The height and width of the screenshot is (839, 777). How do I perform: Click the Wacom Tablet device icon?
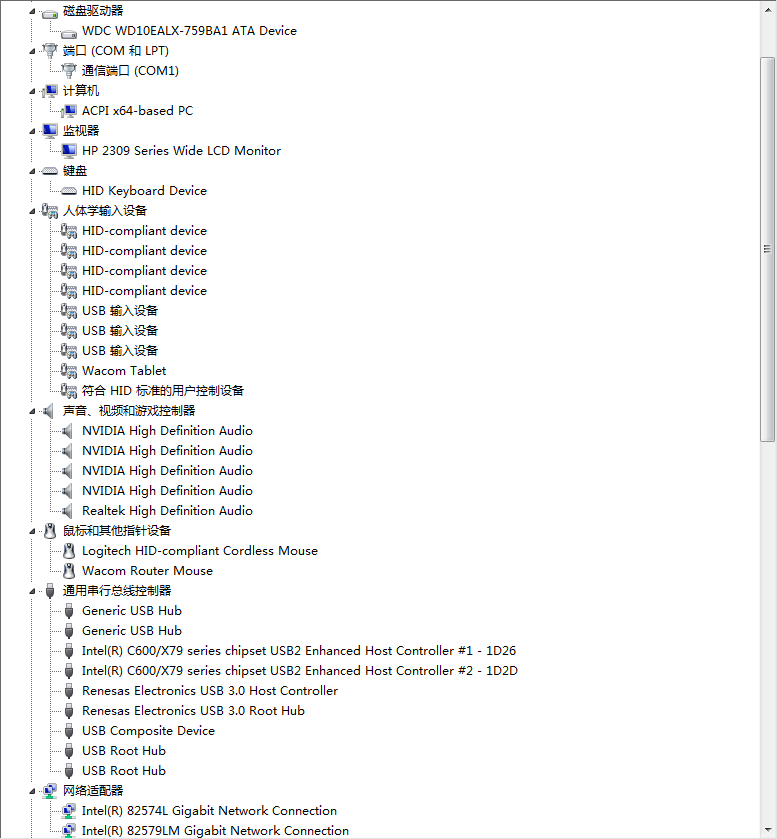(68, 371)
